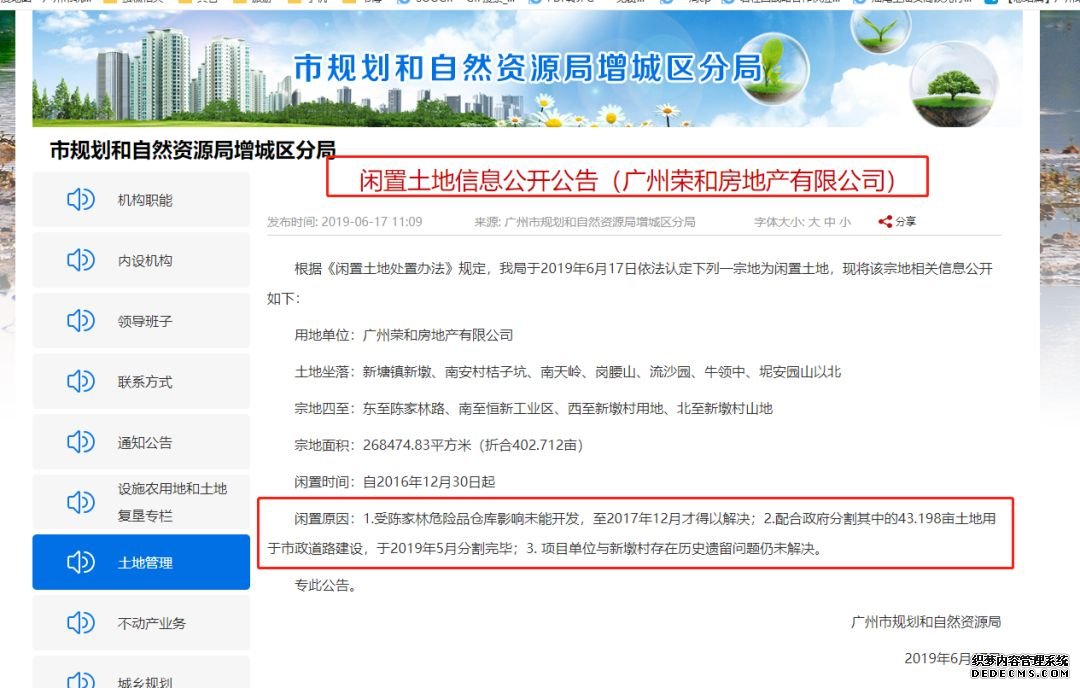Open the 机构职能 sidebar menu
This screenshot has height=688, width=1080.
point(141,200)
